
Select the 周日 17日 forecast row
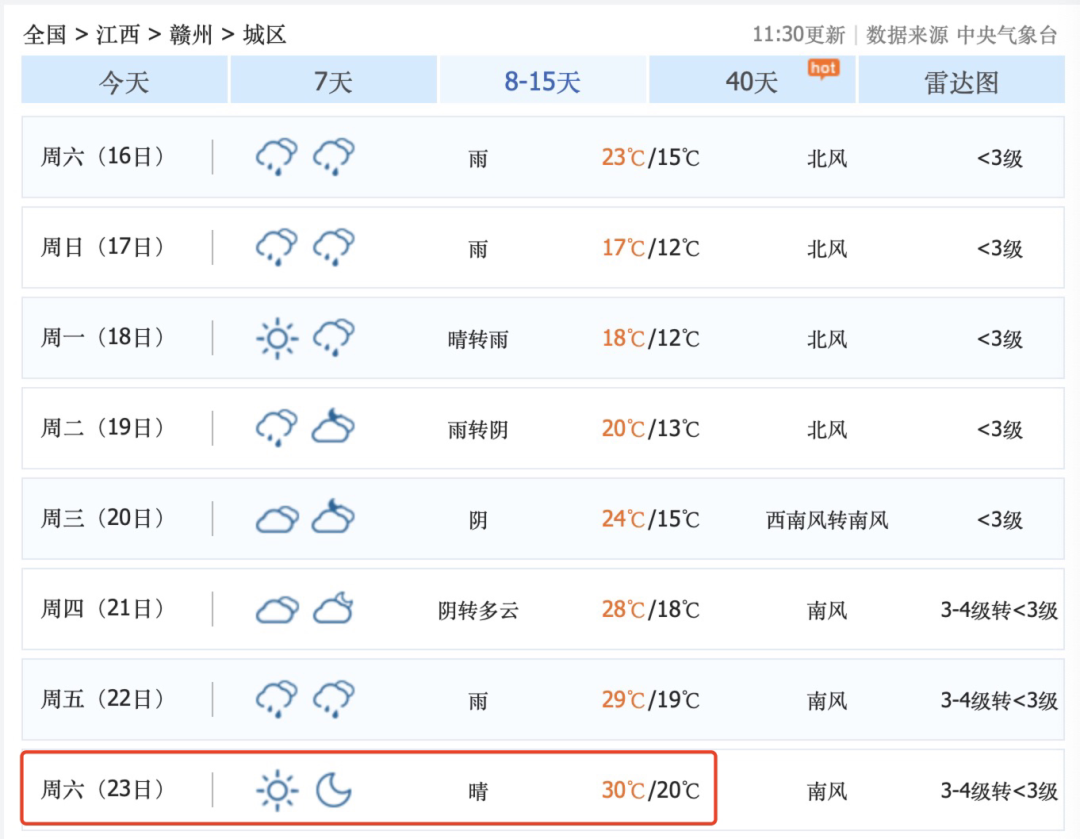click(x=543, y=247)
